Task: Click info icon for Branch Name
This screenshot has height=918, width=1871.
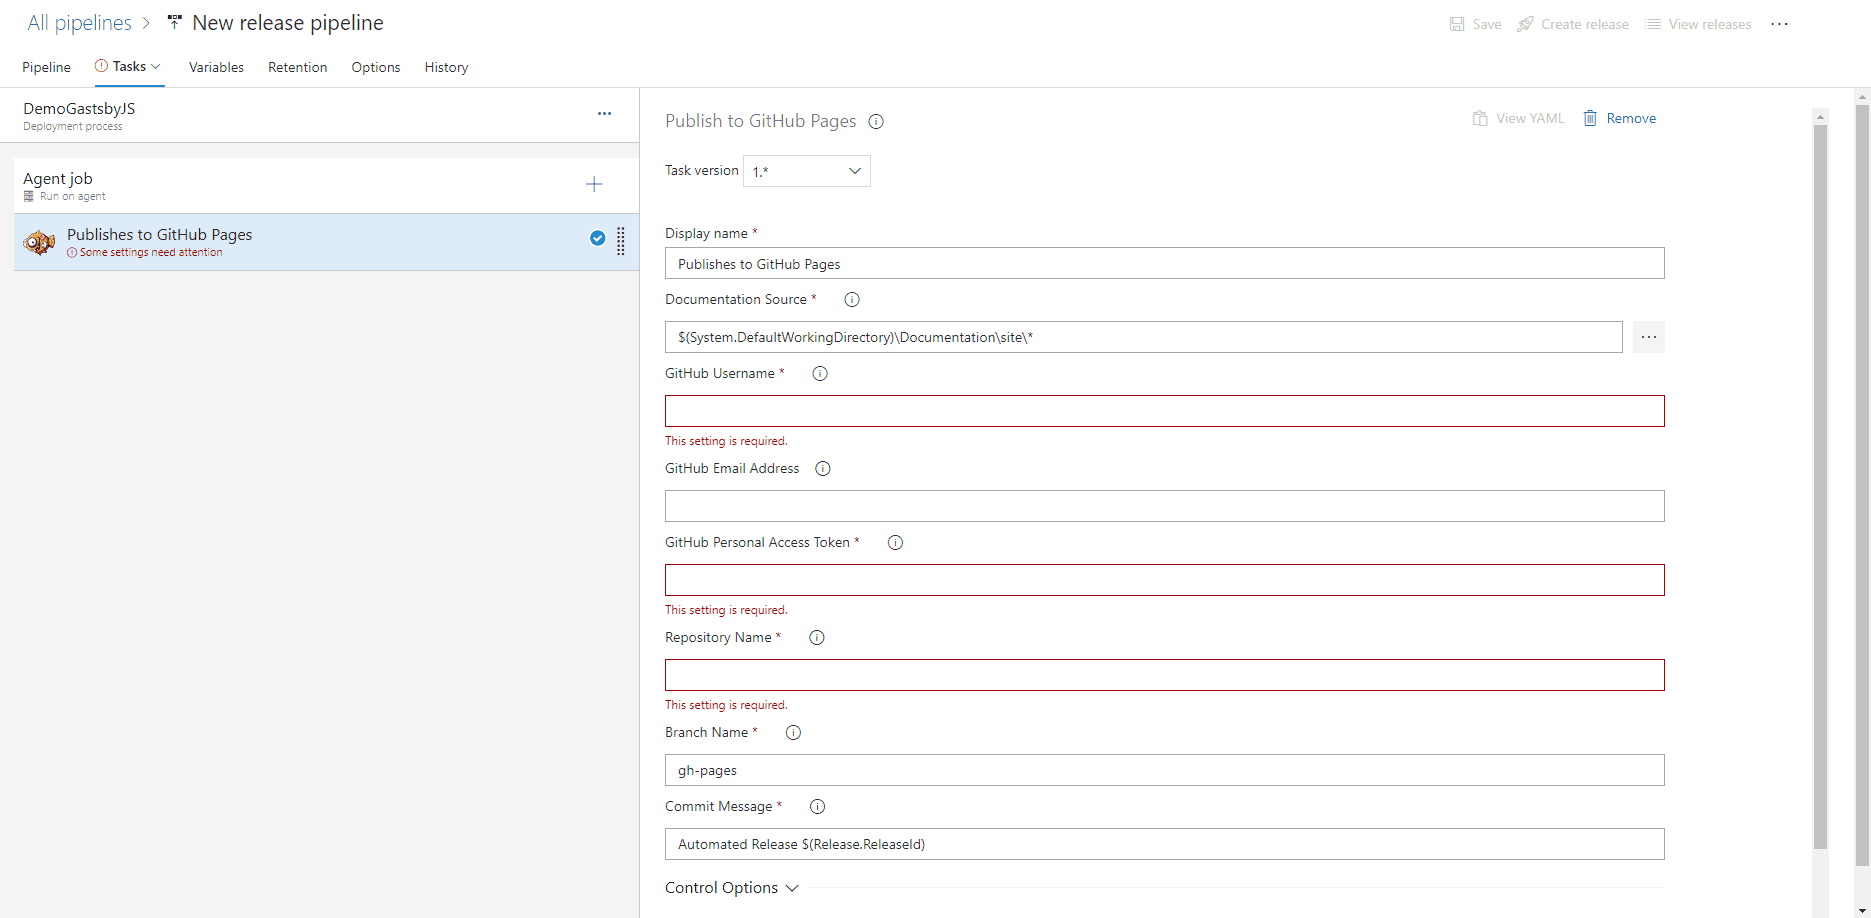Action: 793,732
